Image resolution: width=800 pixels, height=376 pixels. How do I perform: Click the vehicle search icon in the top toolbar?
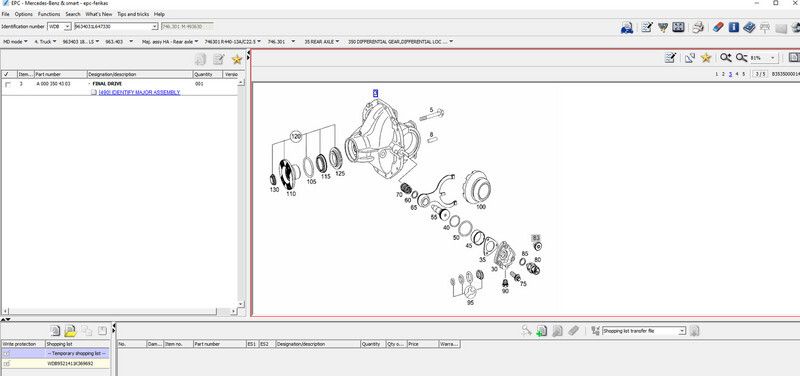(x=627, y=28)
